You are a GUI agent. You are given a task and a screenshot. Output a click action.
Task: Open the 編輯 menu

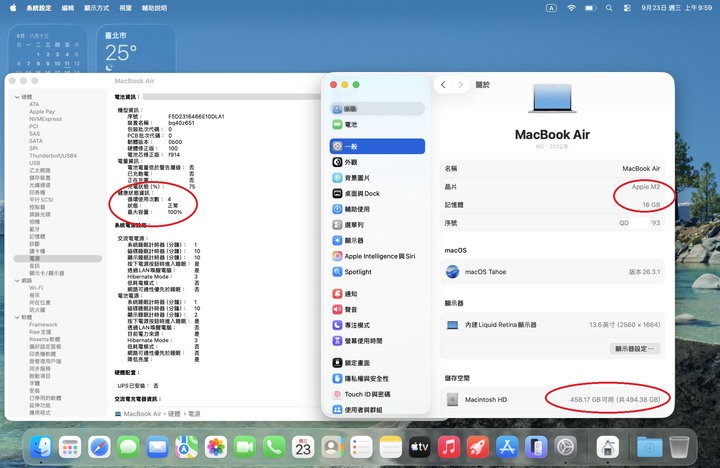[68, 8]
